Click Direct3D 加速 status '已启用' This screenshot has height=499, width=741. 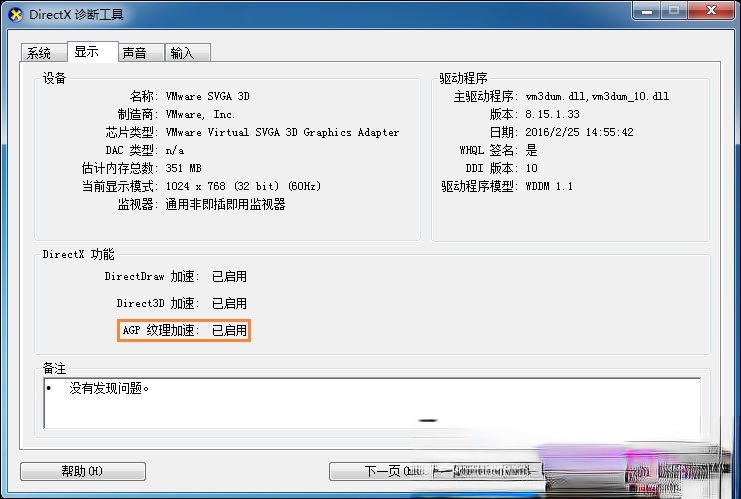pos(229,303)
